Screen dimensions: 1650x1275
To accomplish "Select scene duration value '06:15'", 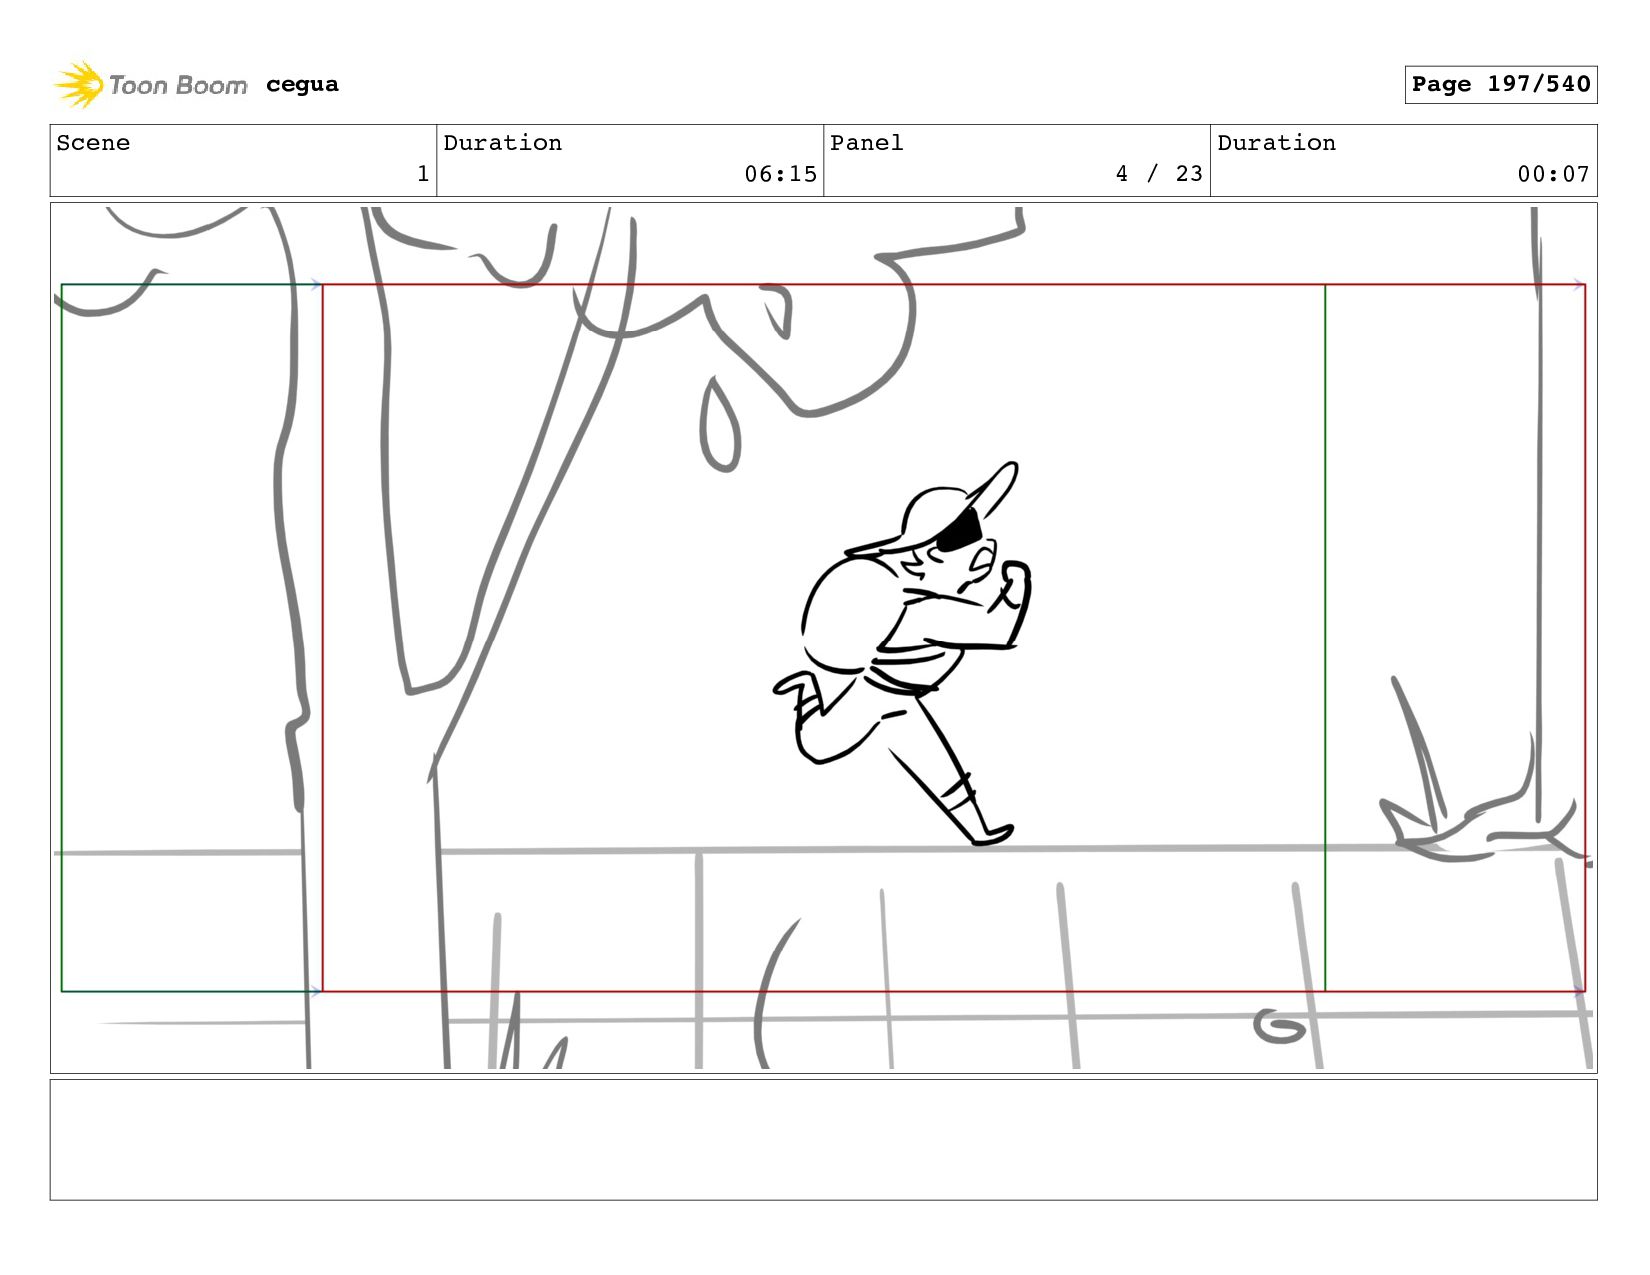I will point(780,174).
